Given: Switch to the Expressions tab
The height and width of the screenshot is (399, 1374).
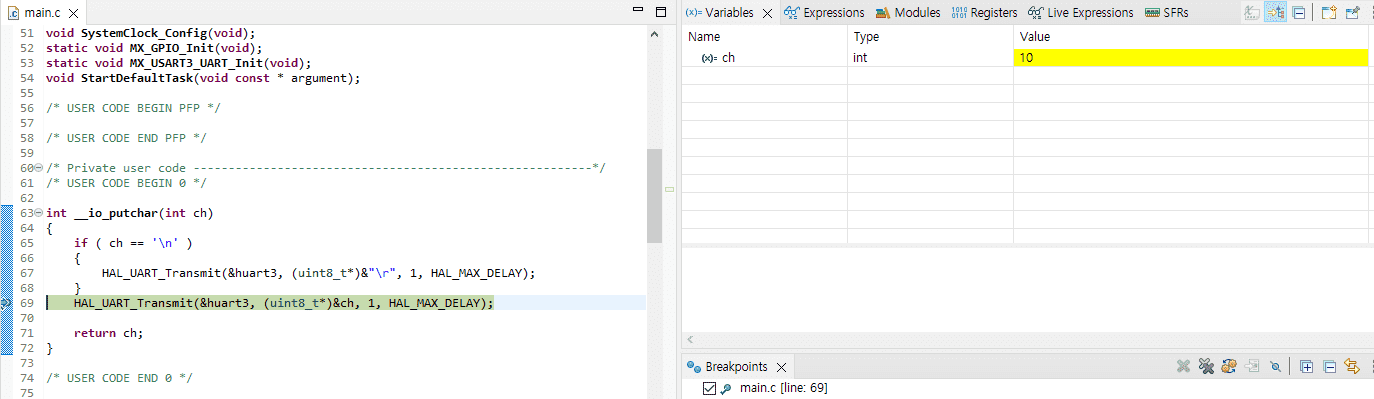Looking at the screenshot, I should tap(824, 13).
